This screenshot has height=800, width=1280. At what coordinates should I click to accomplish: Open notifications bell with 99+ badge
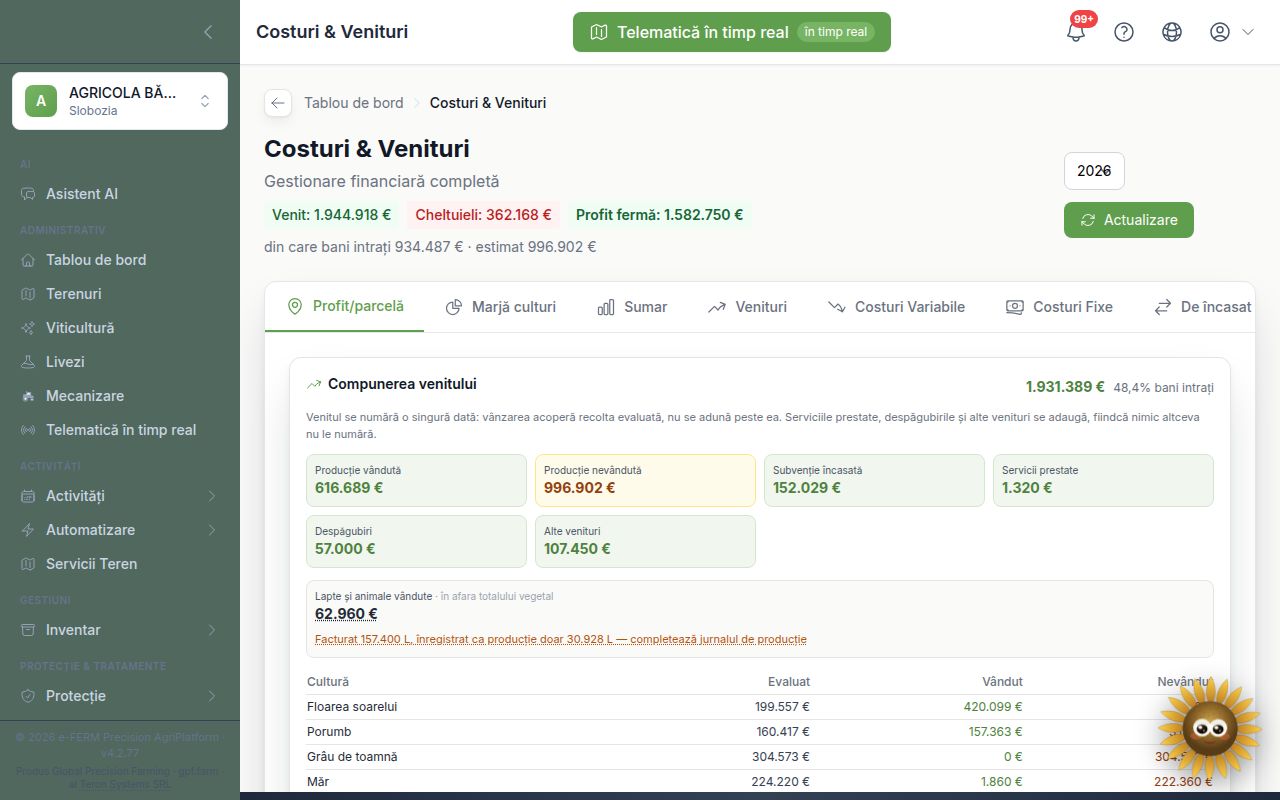tap(1076, 32)
